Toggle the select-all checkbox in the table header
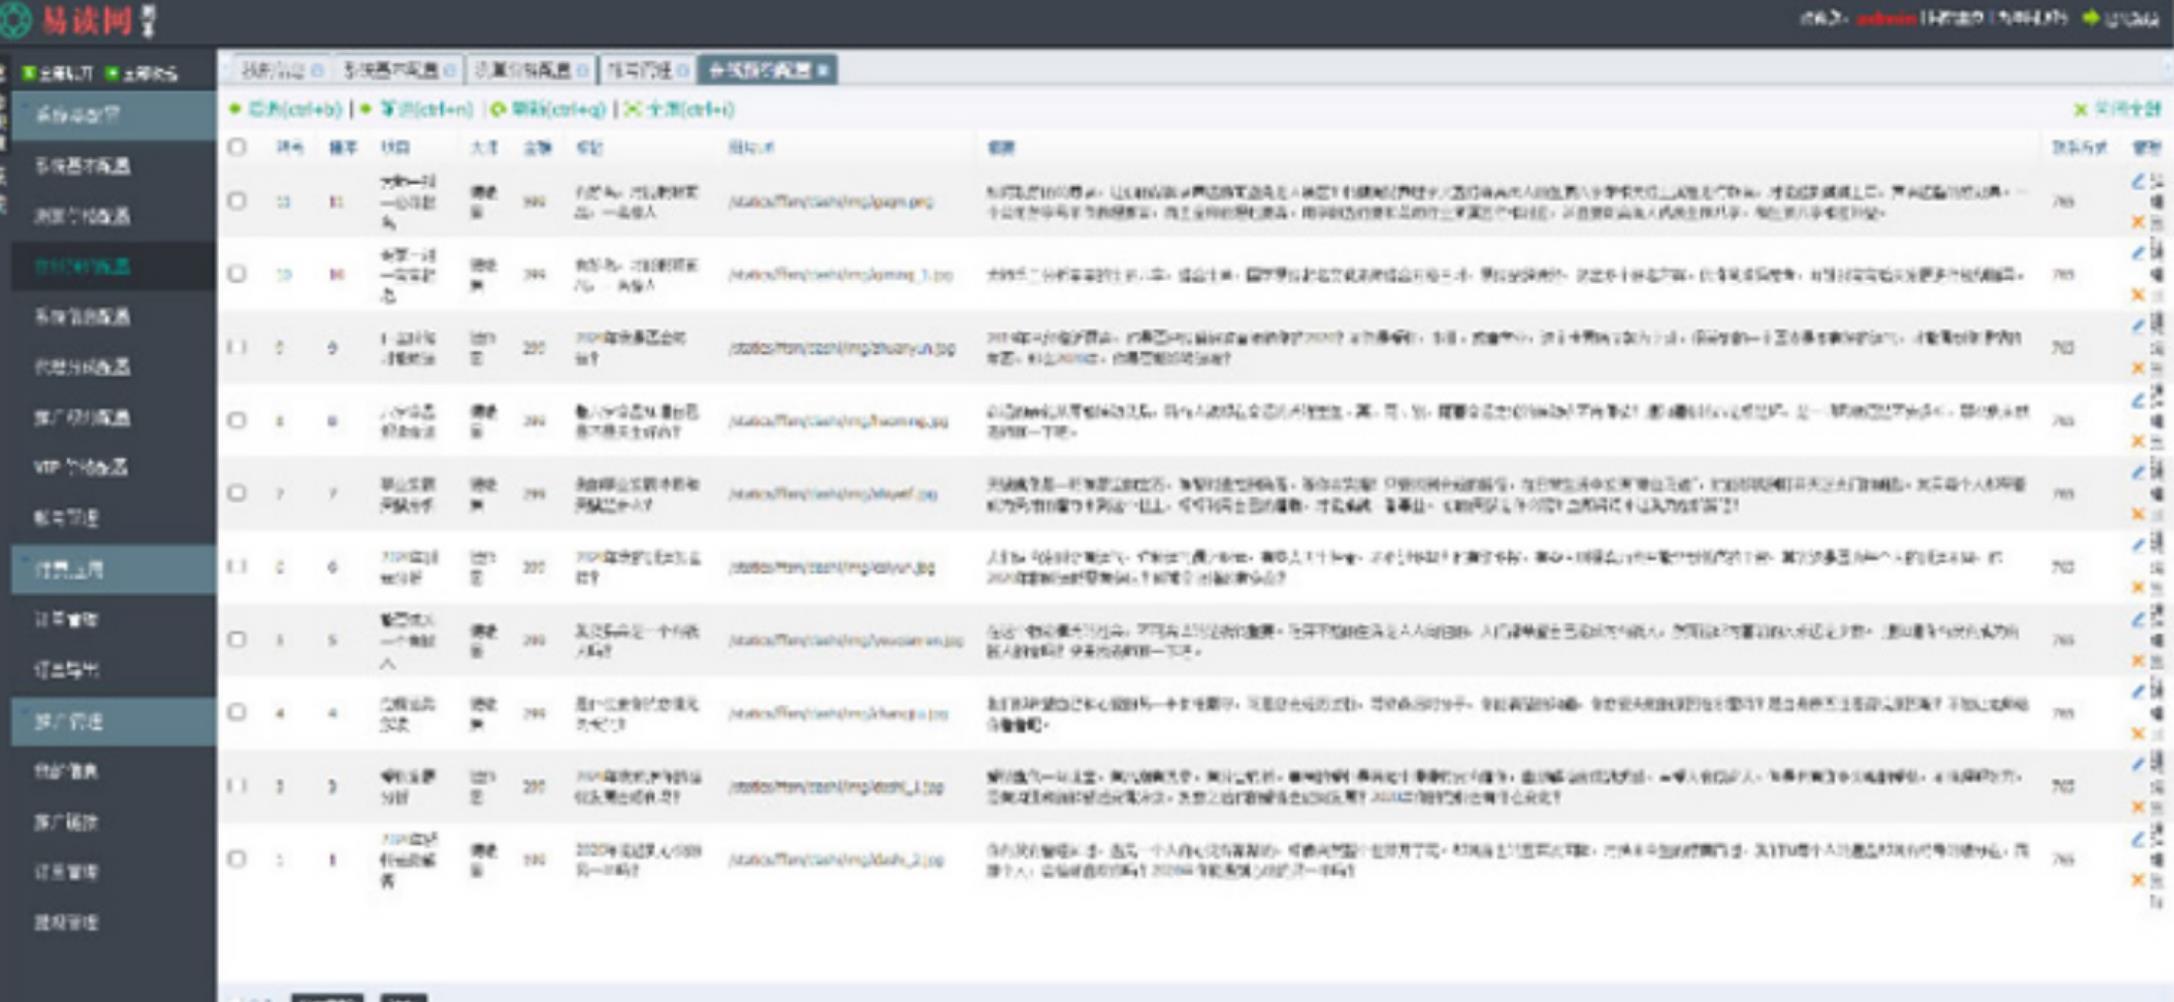The image size is (2174, 1002). point(237,147)
